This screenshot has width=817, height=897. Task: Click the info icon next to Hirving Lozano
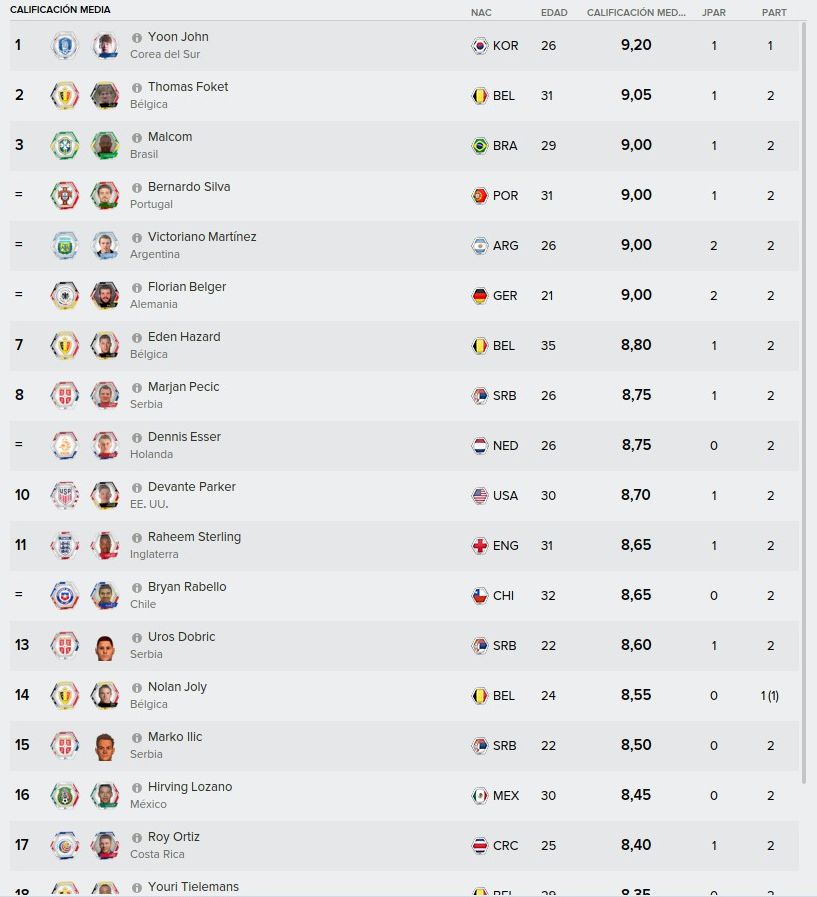click(137, 788)
